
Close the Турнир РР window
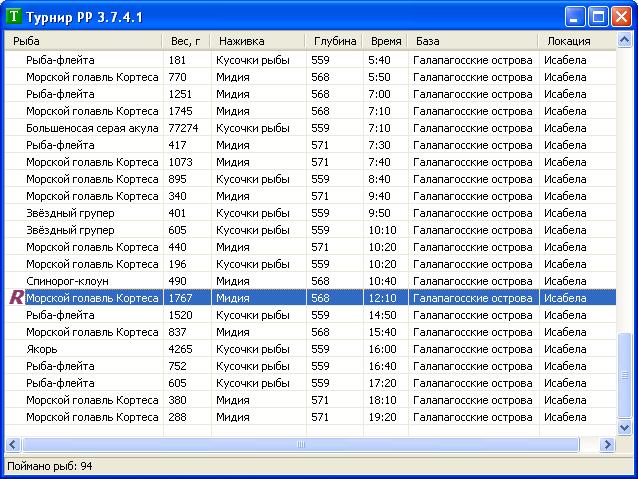[621, 17]
